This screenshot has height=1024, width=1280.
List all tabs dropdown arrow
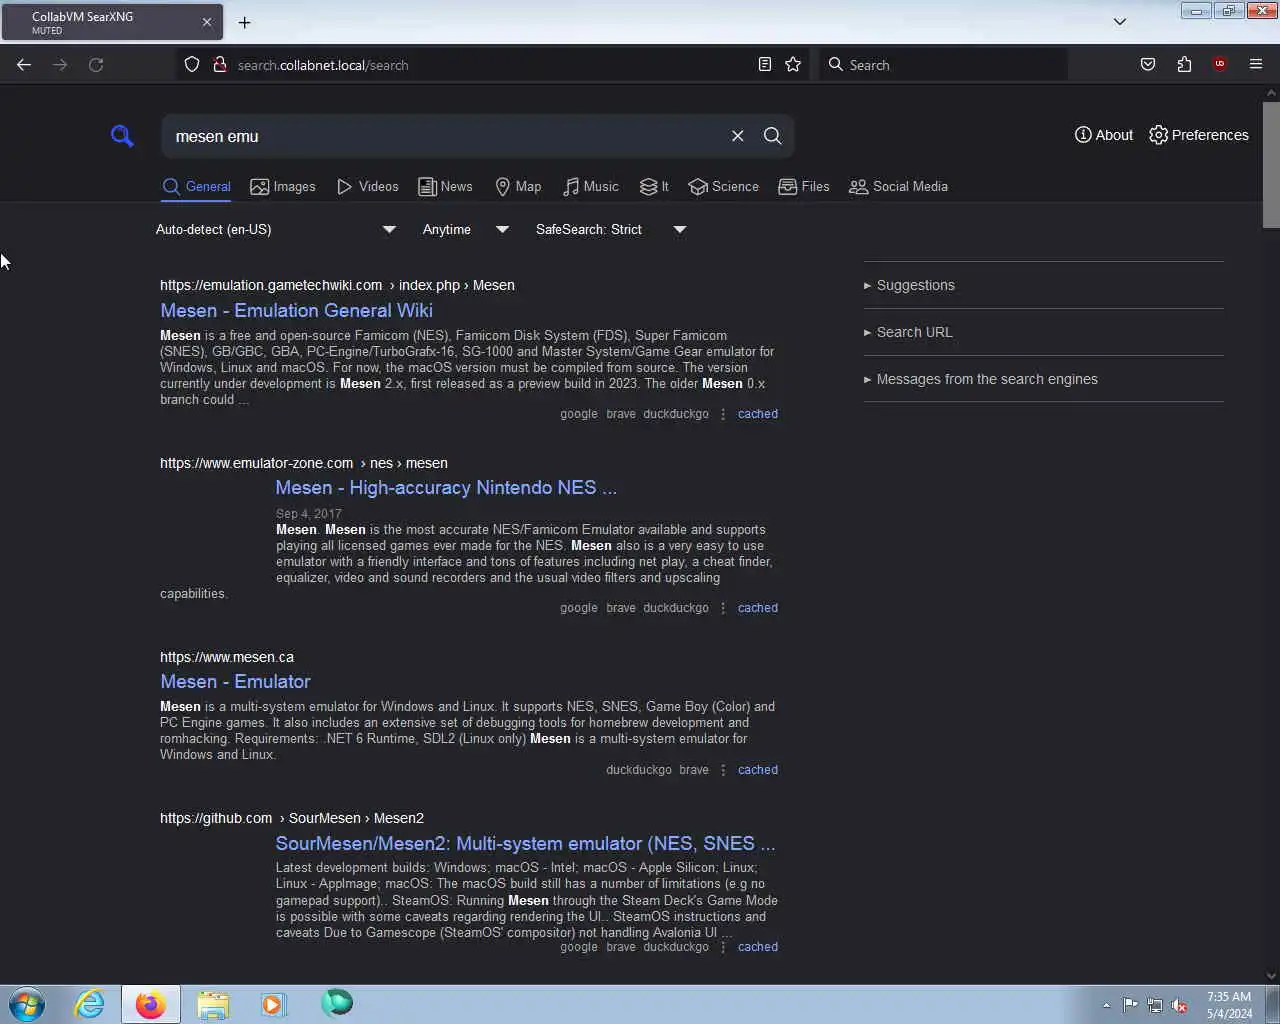(1120, 22)
